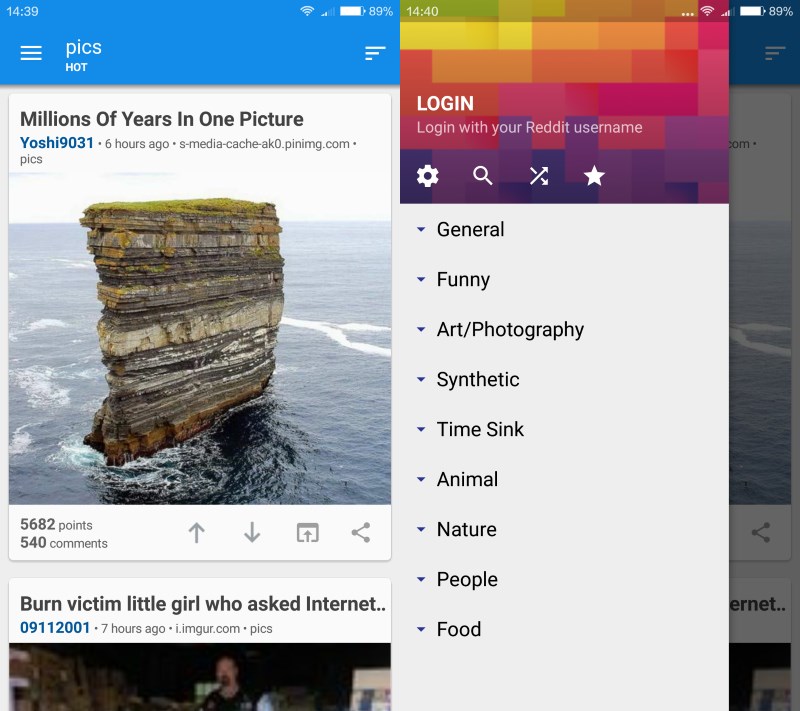Tap s-media-cache-ak0.pinimg.com source text
The image size is (800, 711).
[264, 144]
